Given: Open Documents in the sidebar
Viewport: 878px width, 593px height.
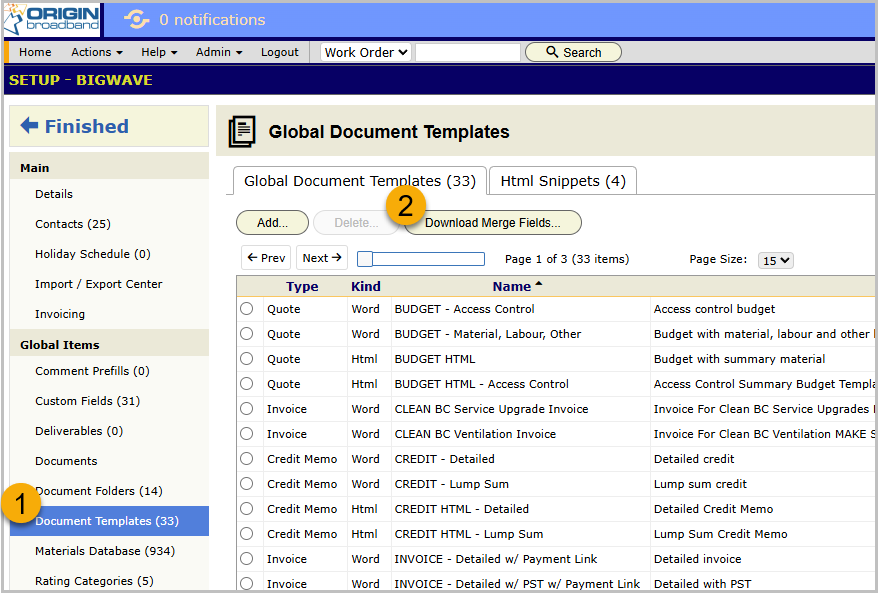Looking at the screenshot, I should [66, 461].
